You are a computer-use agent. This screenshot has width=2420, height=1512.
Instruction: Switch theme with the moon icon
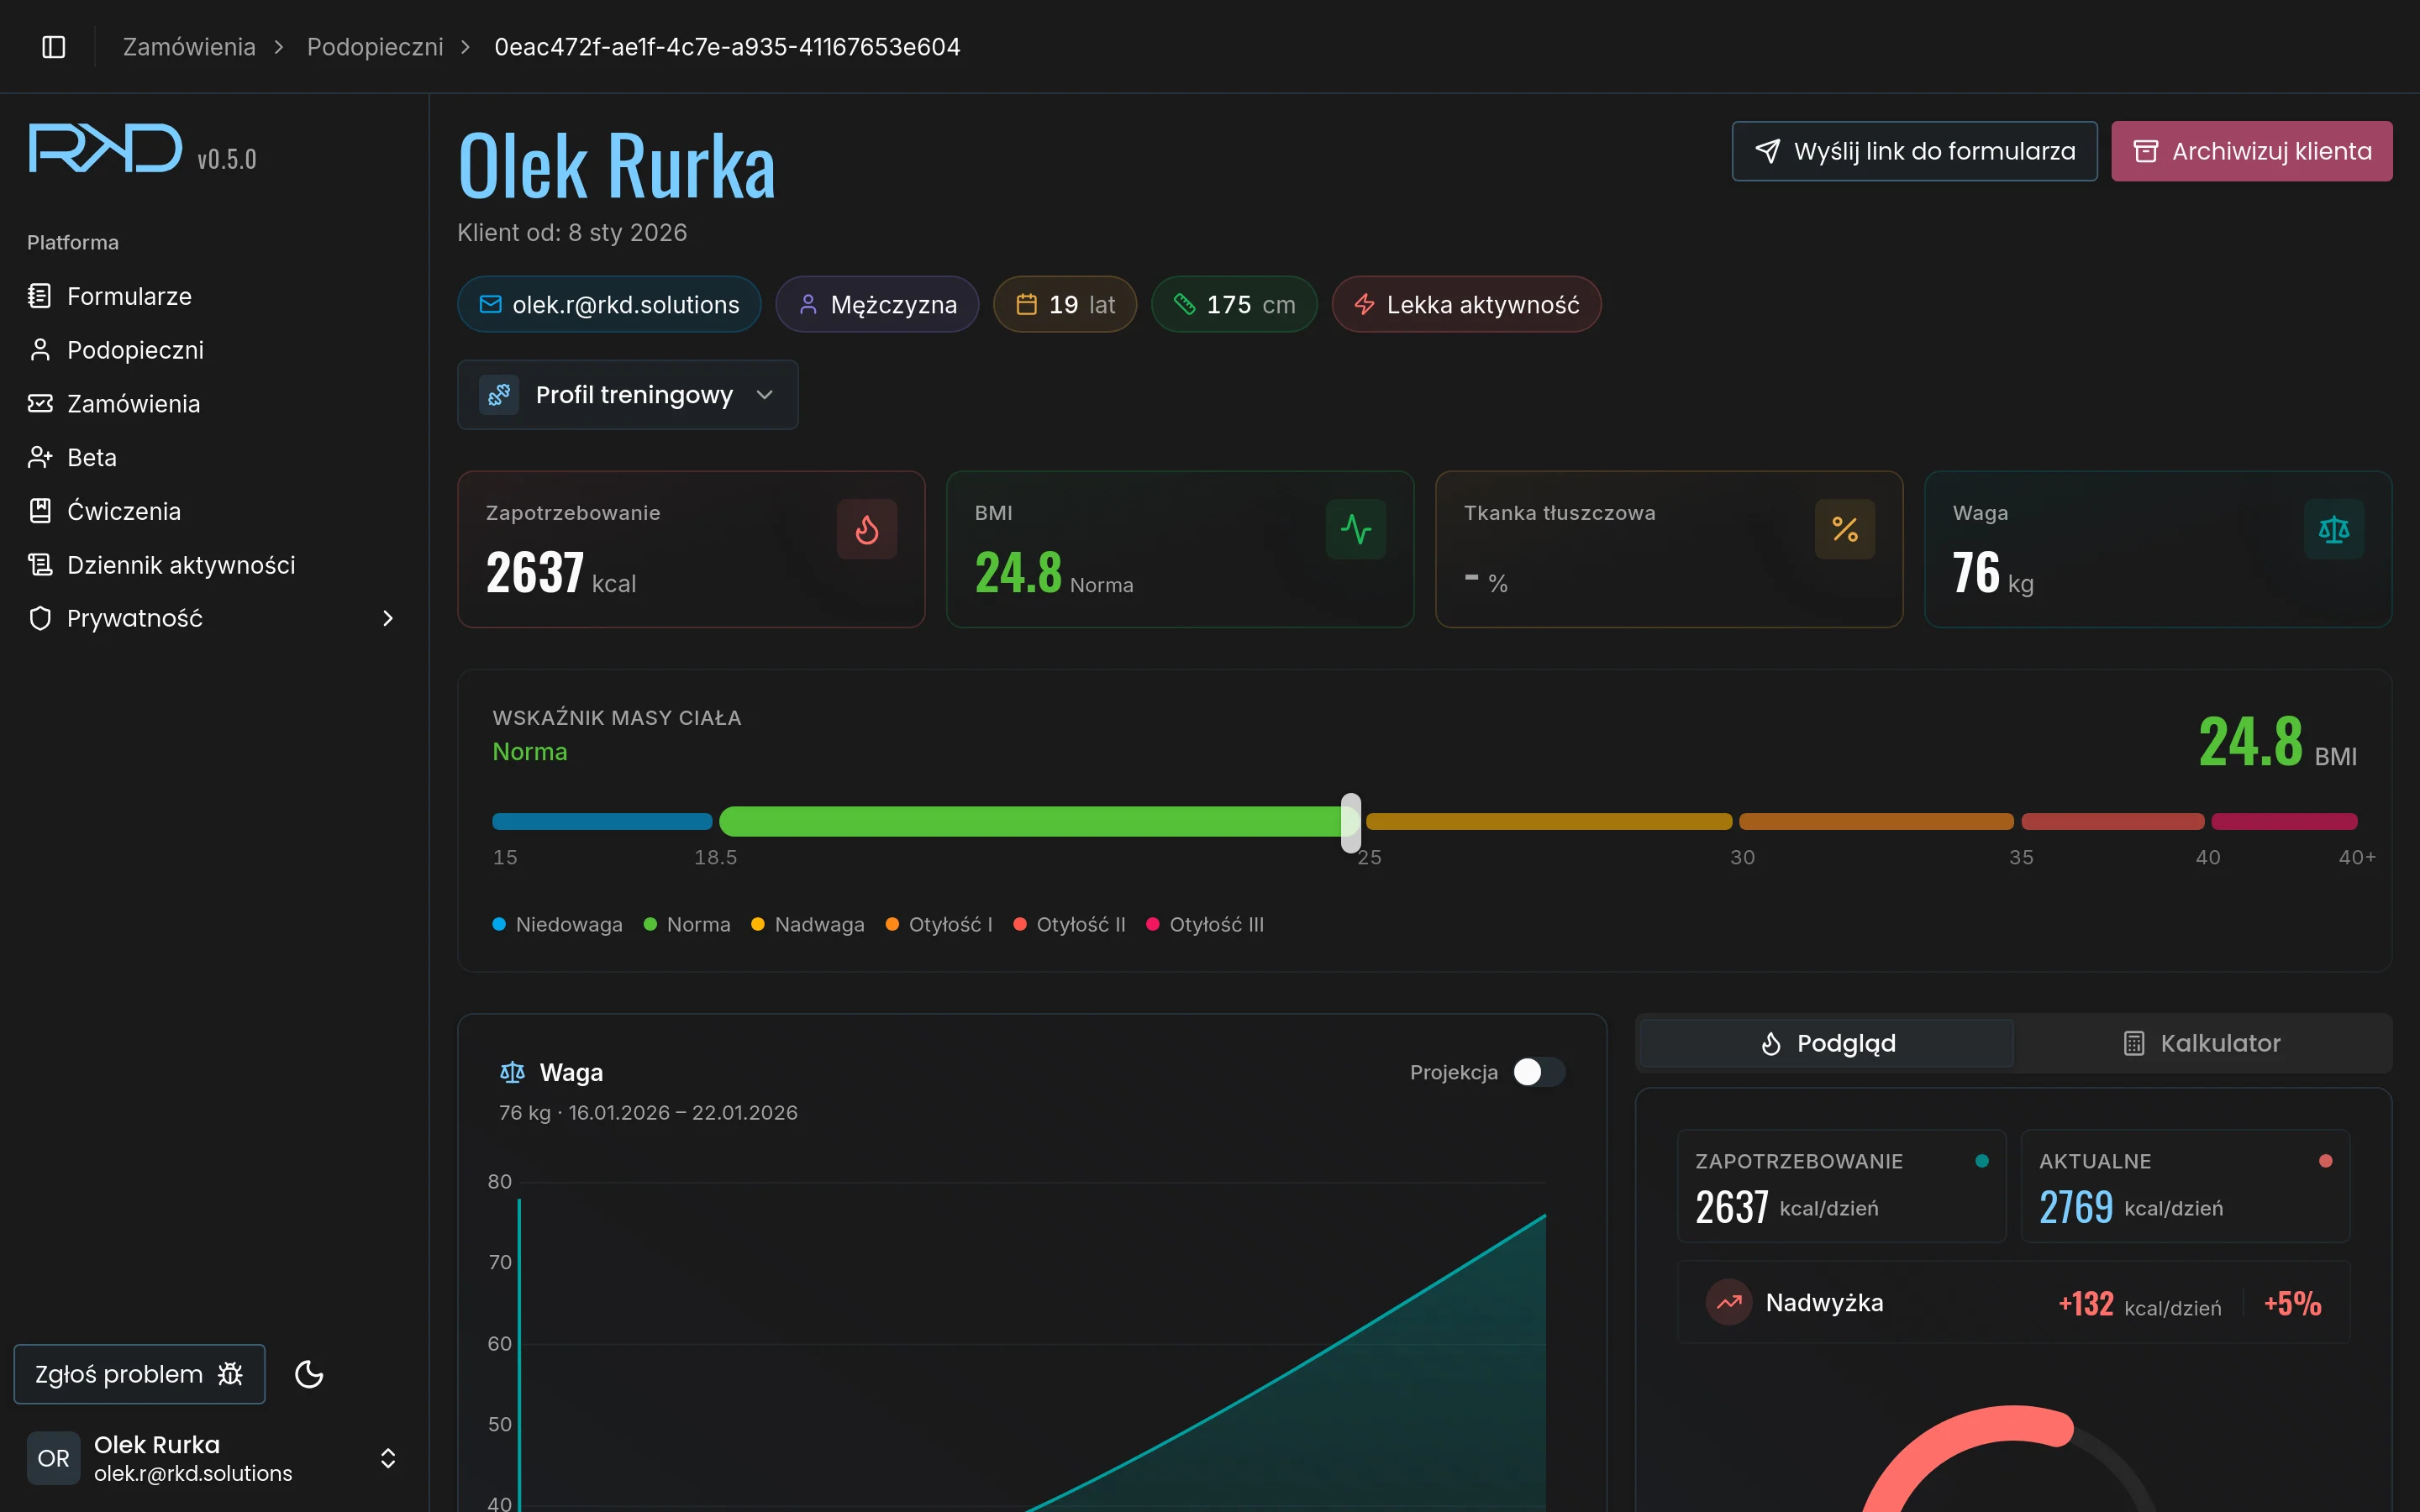click(309, 1374)
